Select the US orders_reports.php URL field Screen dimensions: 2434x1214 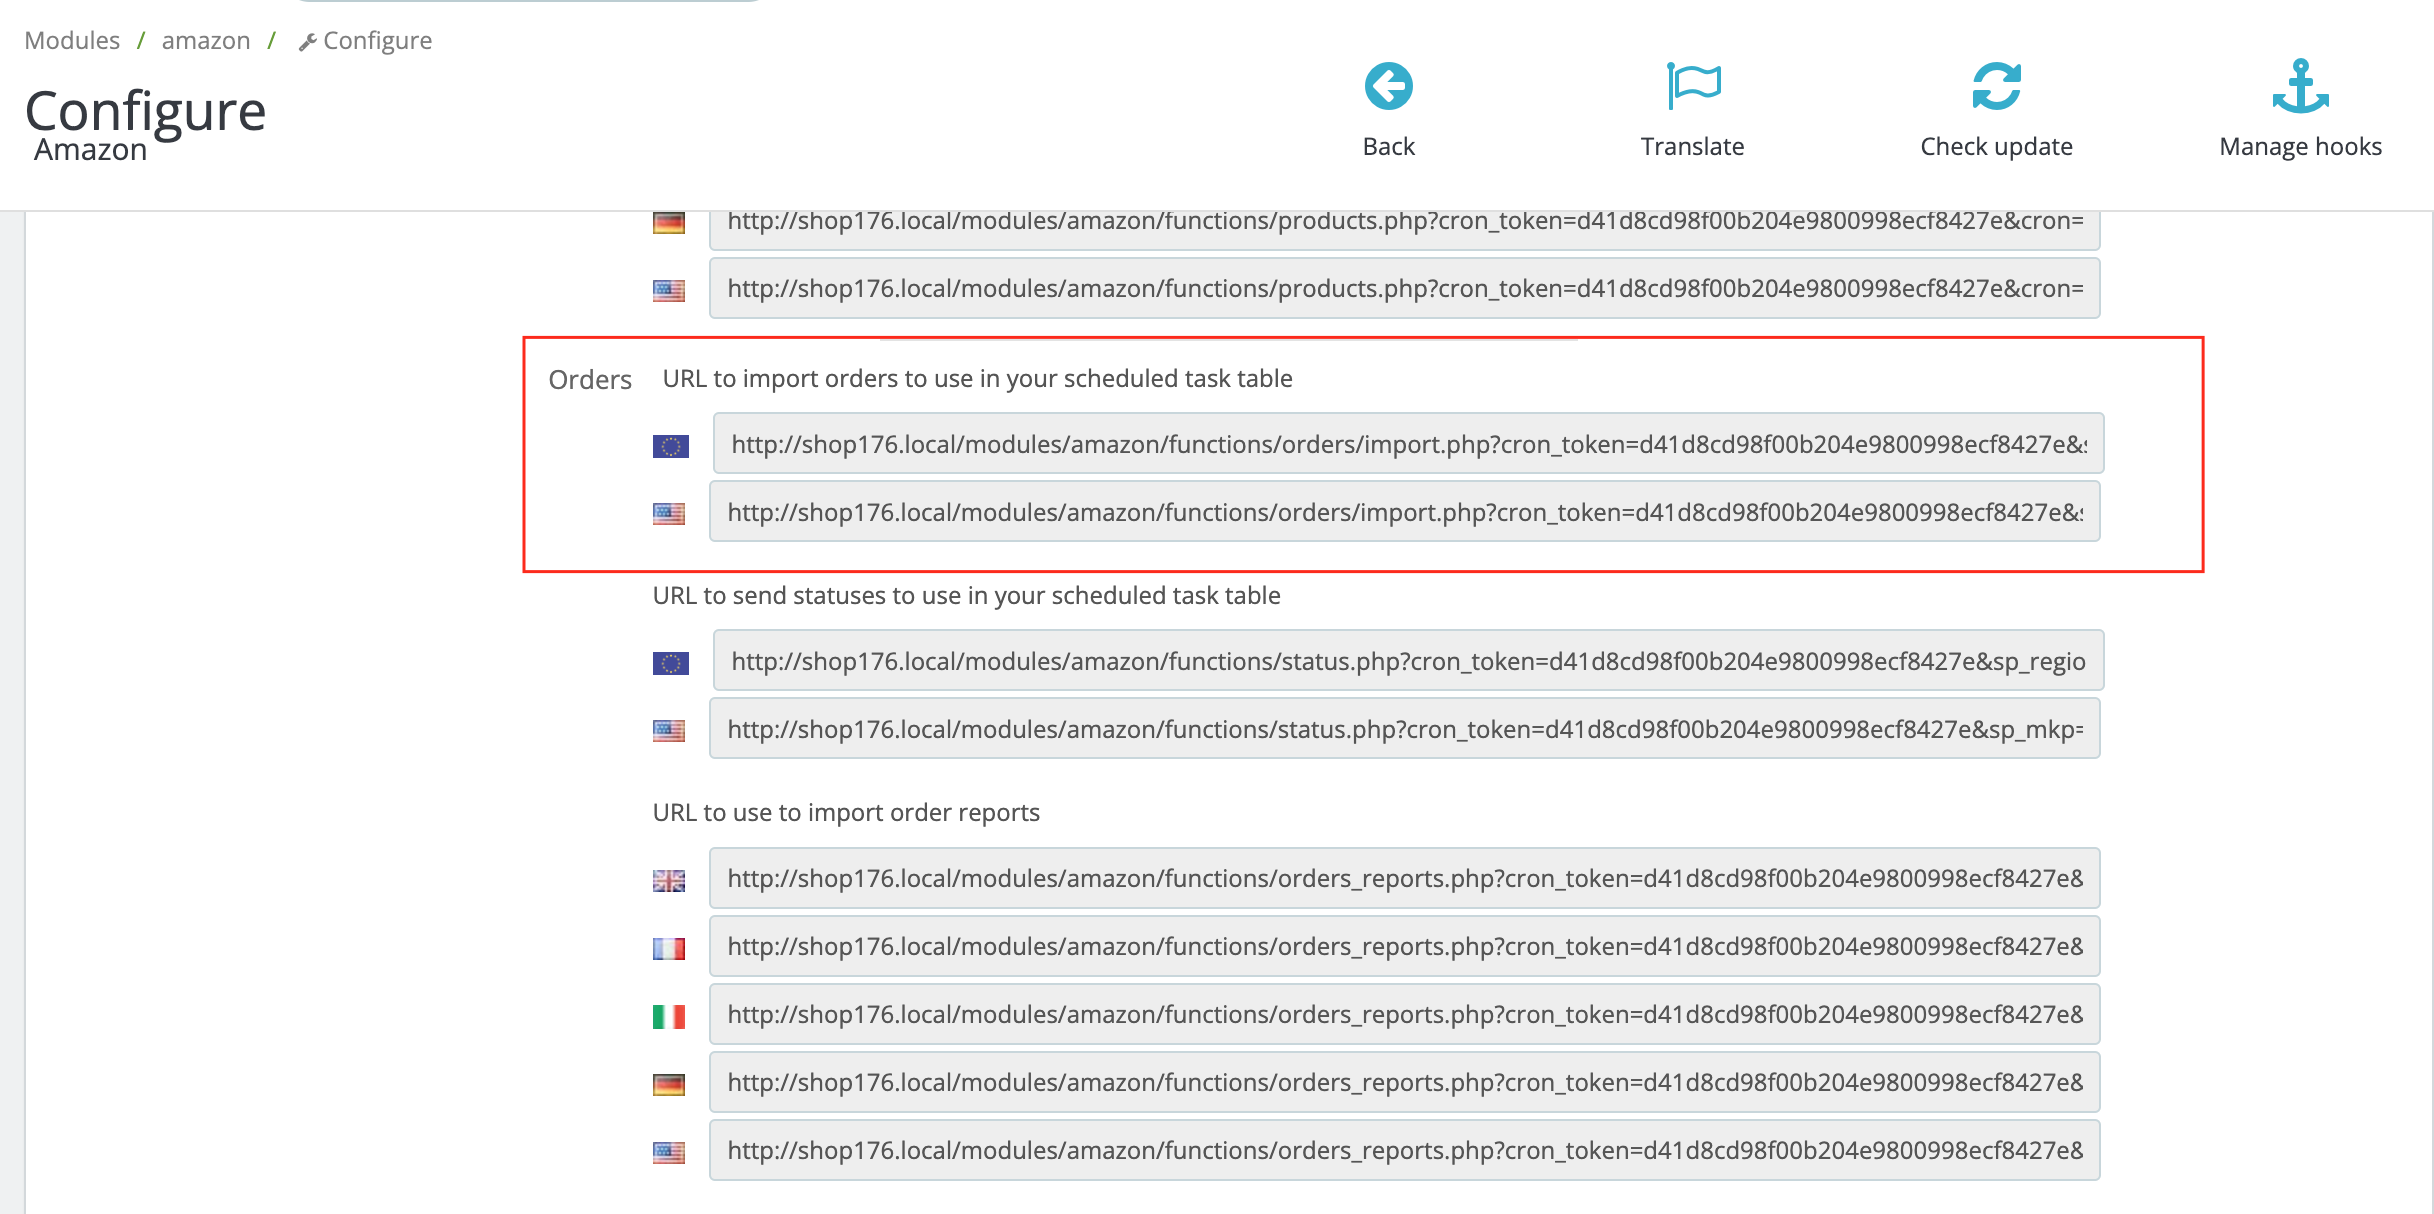[x=1404, y=1149]
